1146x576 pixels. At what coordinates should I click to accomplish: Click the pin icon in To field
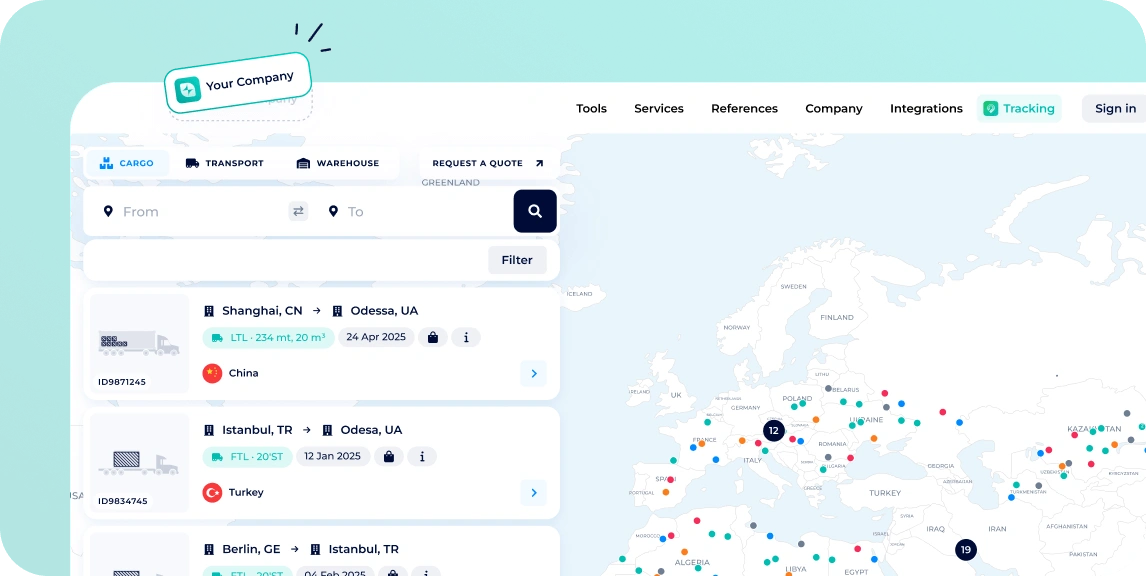tap(333, 211)
